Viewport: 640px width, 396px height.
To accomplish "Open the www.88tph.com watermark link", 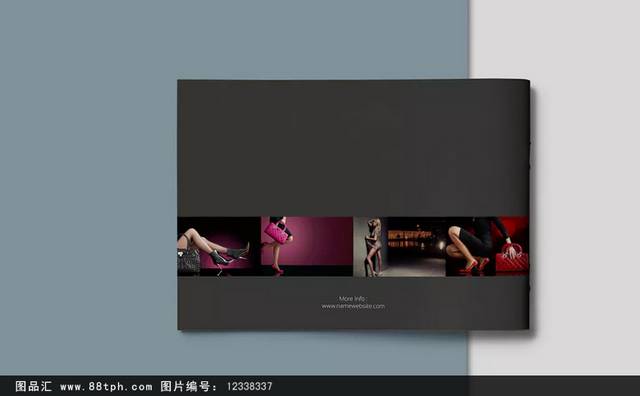I will click(x=106, y=387).
